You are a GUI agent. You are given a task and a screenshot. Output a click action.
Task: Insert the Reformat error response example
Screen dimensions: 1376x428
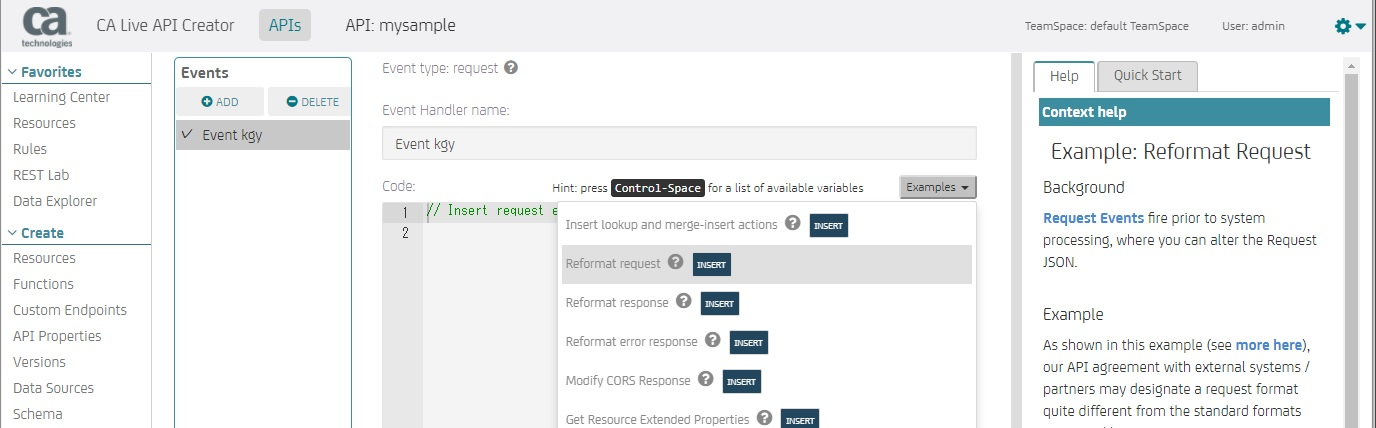[x=749, y=342]
